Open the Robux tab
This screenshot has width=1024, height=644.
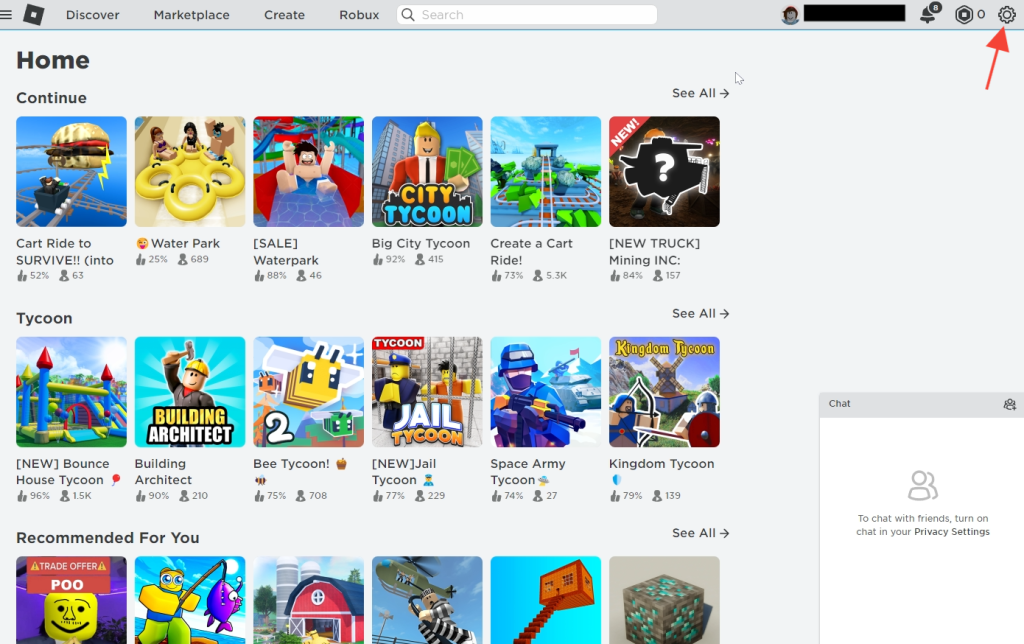[359, 14]
